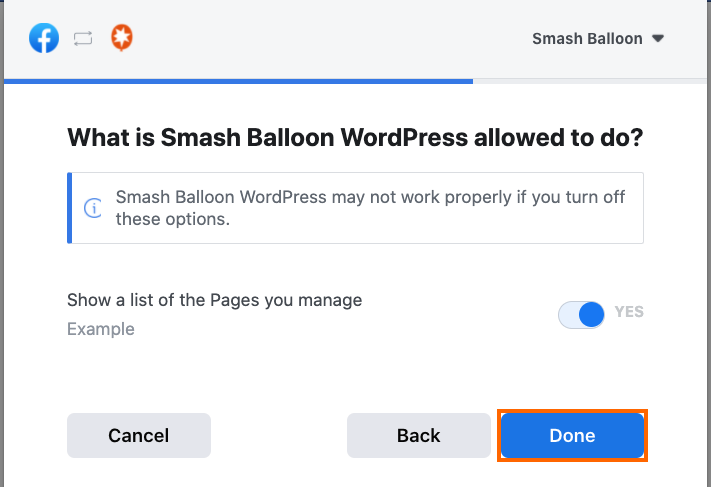Click the Facebook logo icon
The height and width of the screenshot is (487, 711).
pos(44,39)
